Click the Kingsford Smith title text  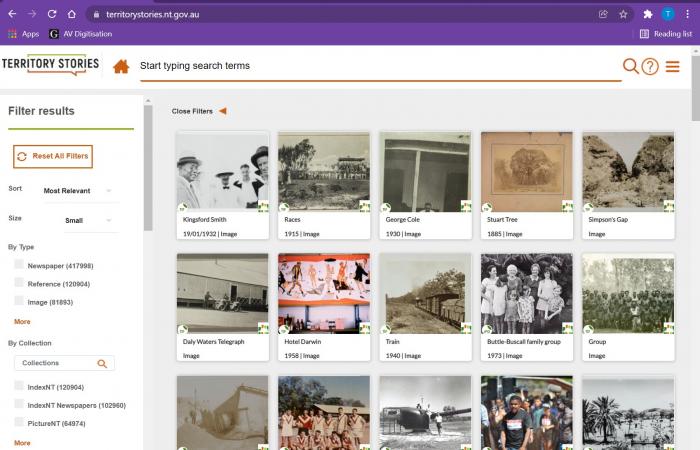(204, 220)
